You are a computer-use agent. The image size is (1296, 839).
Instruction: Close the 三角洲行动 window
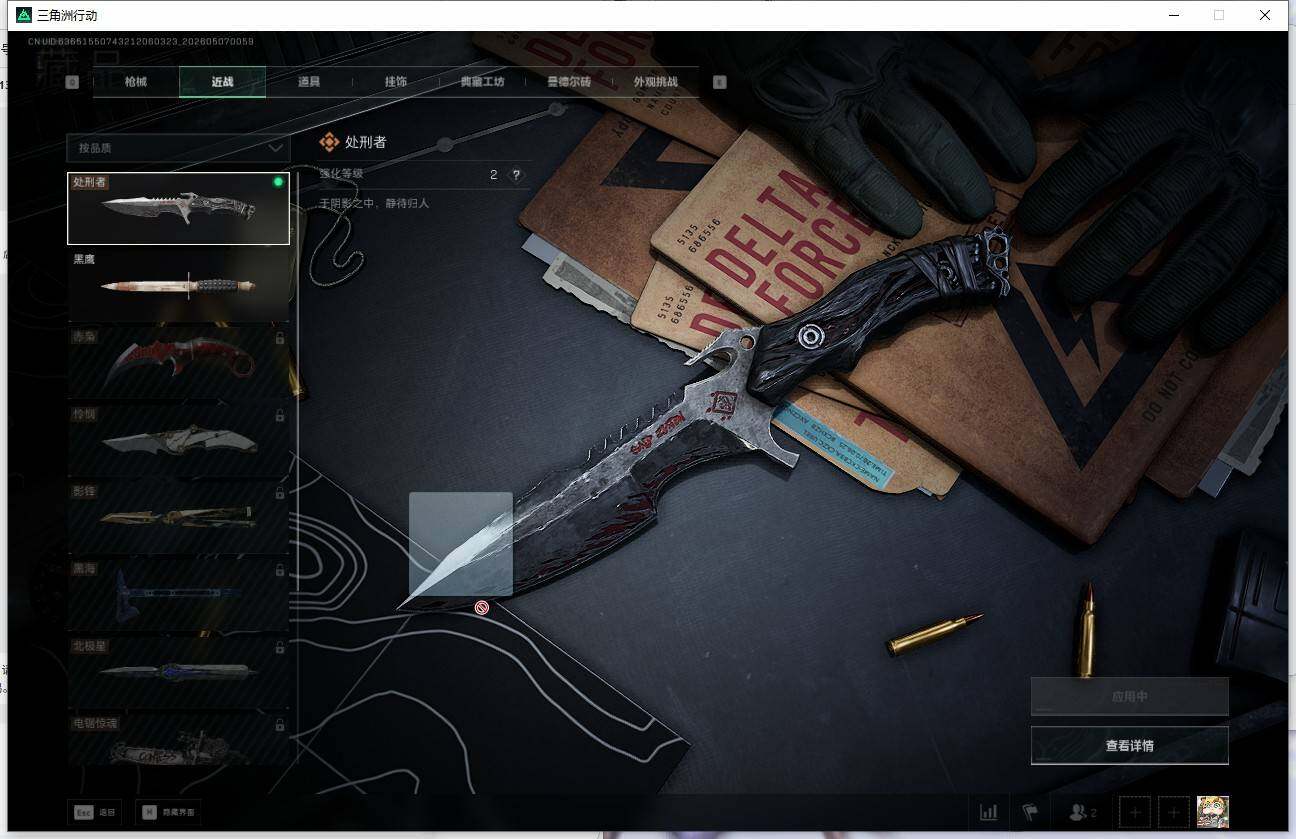[x=1265, y=15]
